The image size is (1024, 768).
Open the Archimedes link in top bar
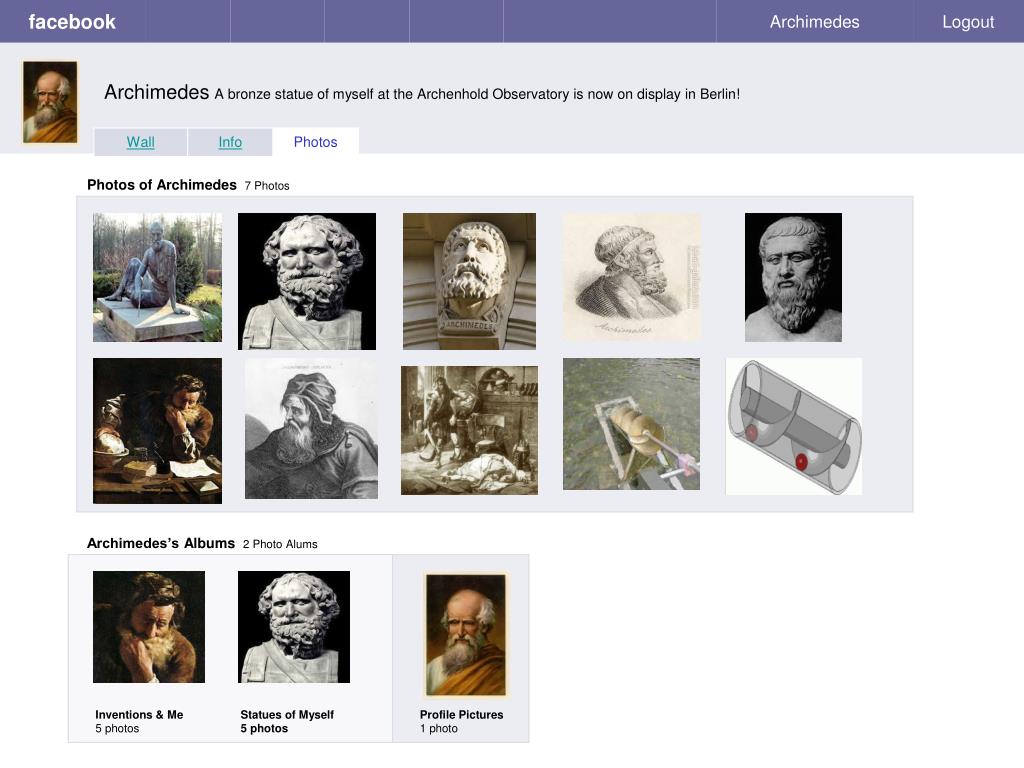tap(814, 22)
